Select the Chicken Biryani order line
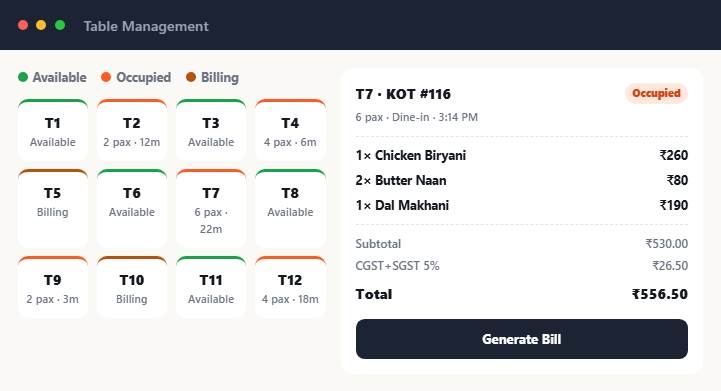The width and height of the screenshot is (721, 391). (x=522, y=155)
